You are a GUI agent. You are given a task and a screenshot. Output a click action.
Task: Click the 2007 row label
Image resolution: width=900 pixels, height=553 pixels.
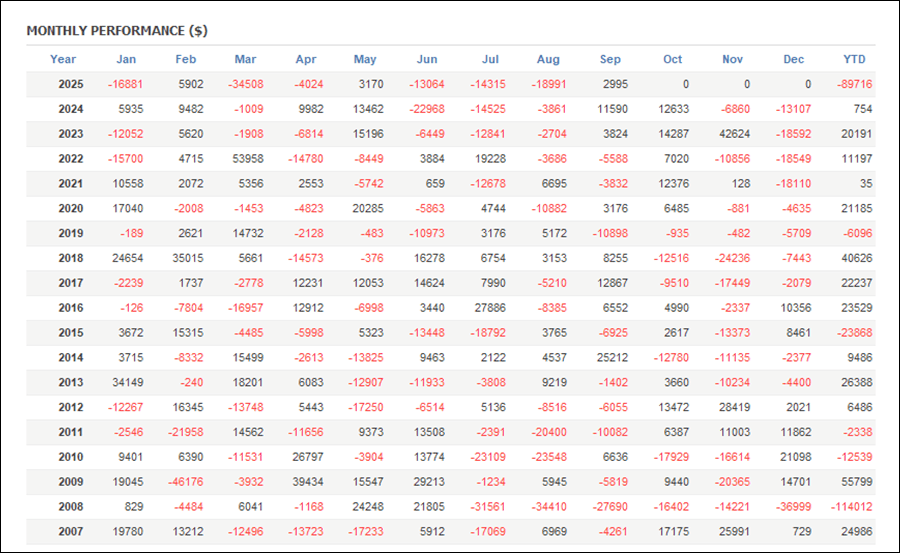[x=70, y=532]
